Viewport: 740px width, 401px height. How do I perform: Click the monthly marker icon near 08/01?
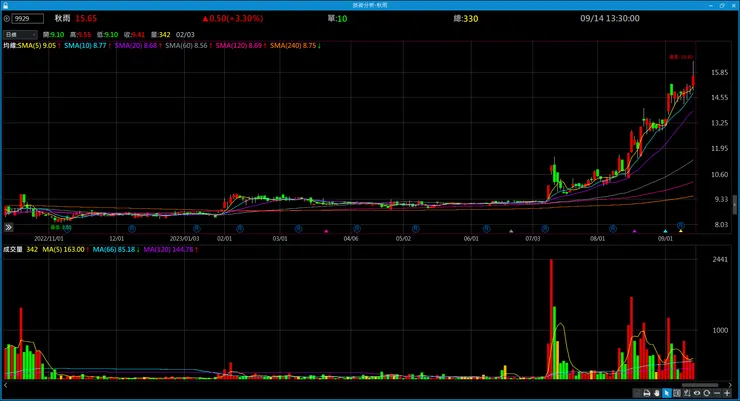(613, 229)
